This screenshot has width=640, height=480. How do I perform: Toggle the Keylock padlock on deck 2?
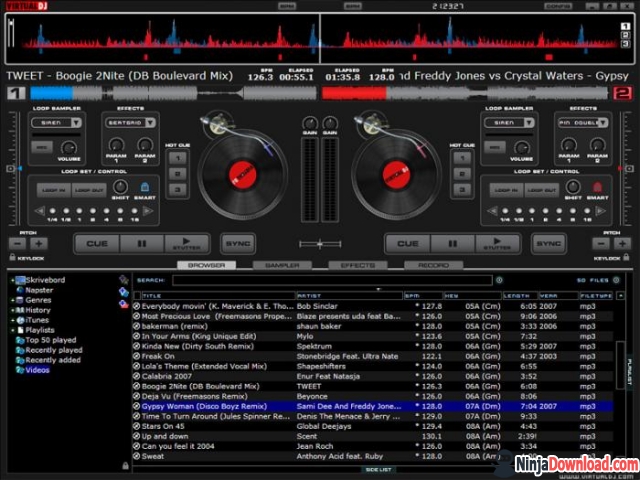click(626, 257)
